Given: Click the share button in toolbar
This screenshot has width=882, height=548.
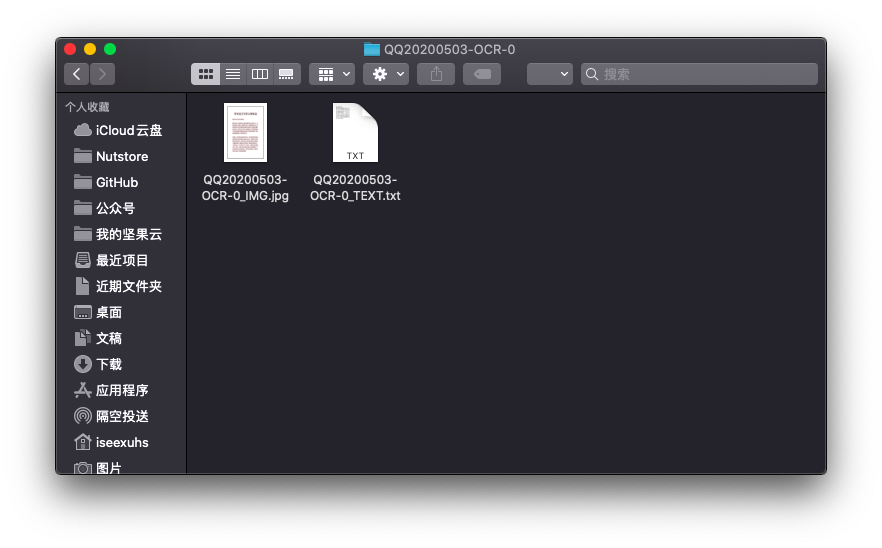Looking at the screenshot, I should pyautogui.click(x=436, y=74).
